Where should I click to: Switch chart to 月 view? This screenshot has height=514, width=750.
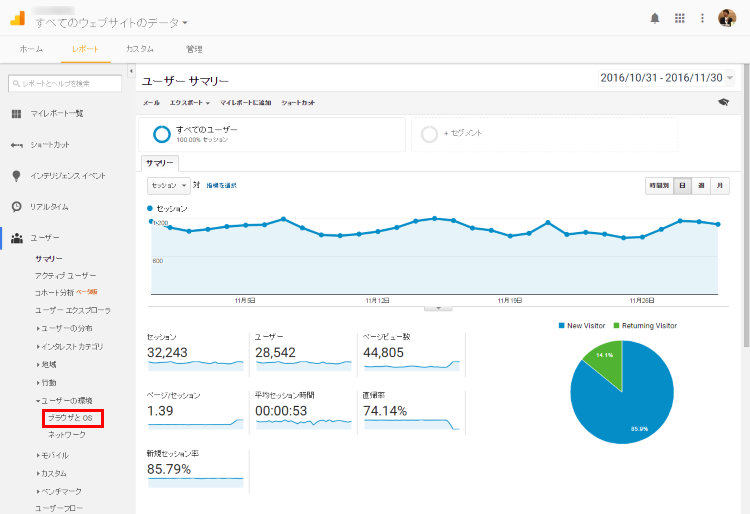coord(720,186)
